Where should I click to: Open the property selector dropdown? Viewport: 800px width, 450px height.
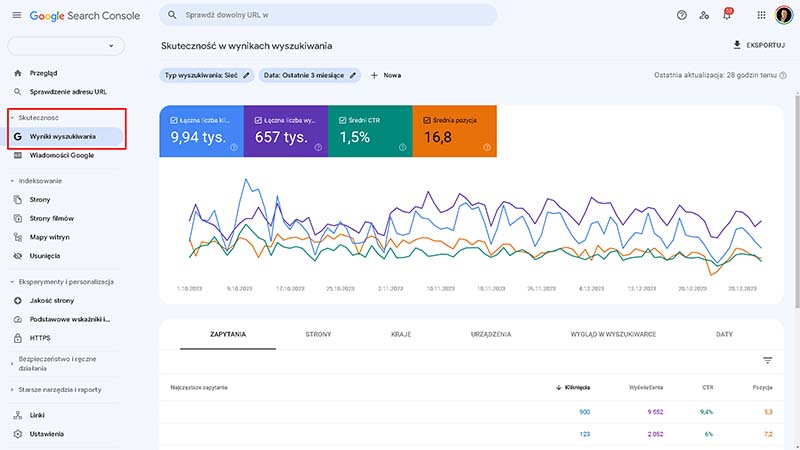pos(66,46)
